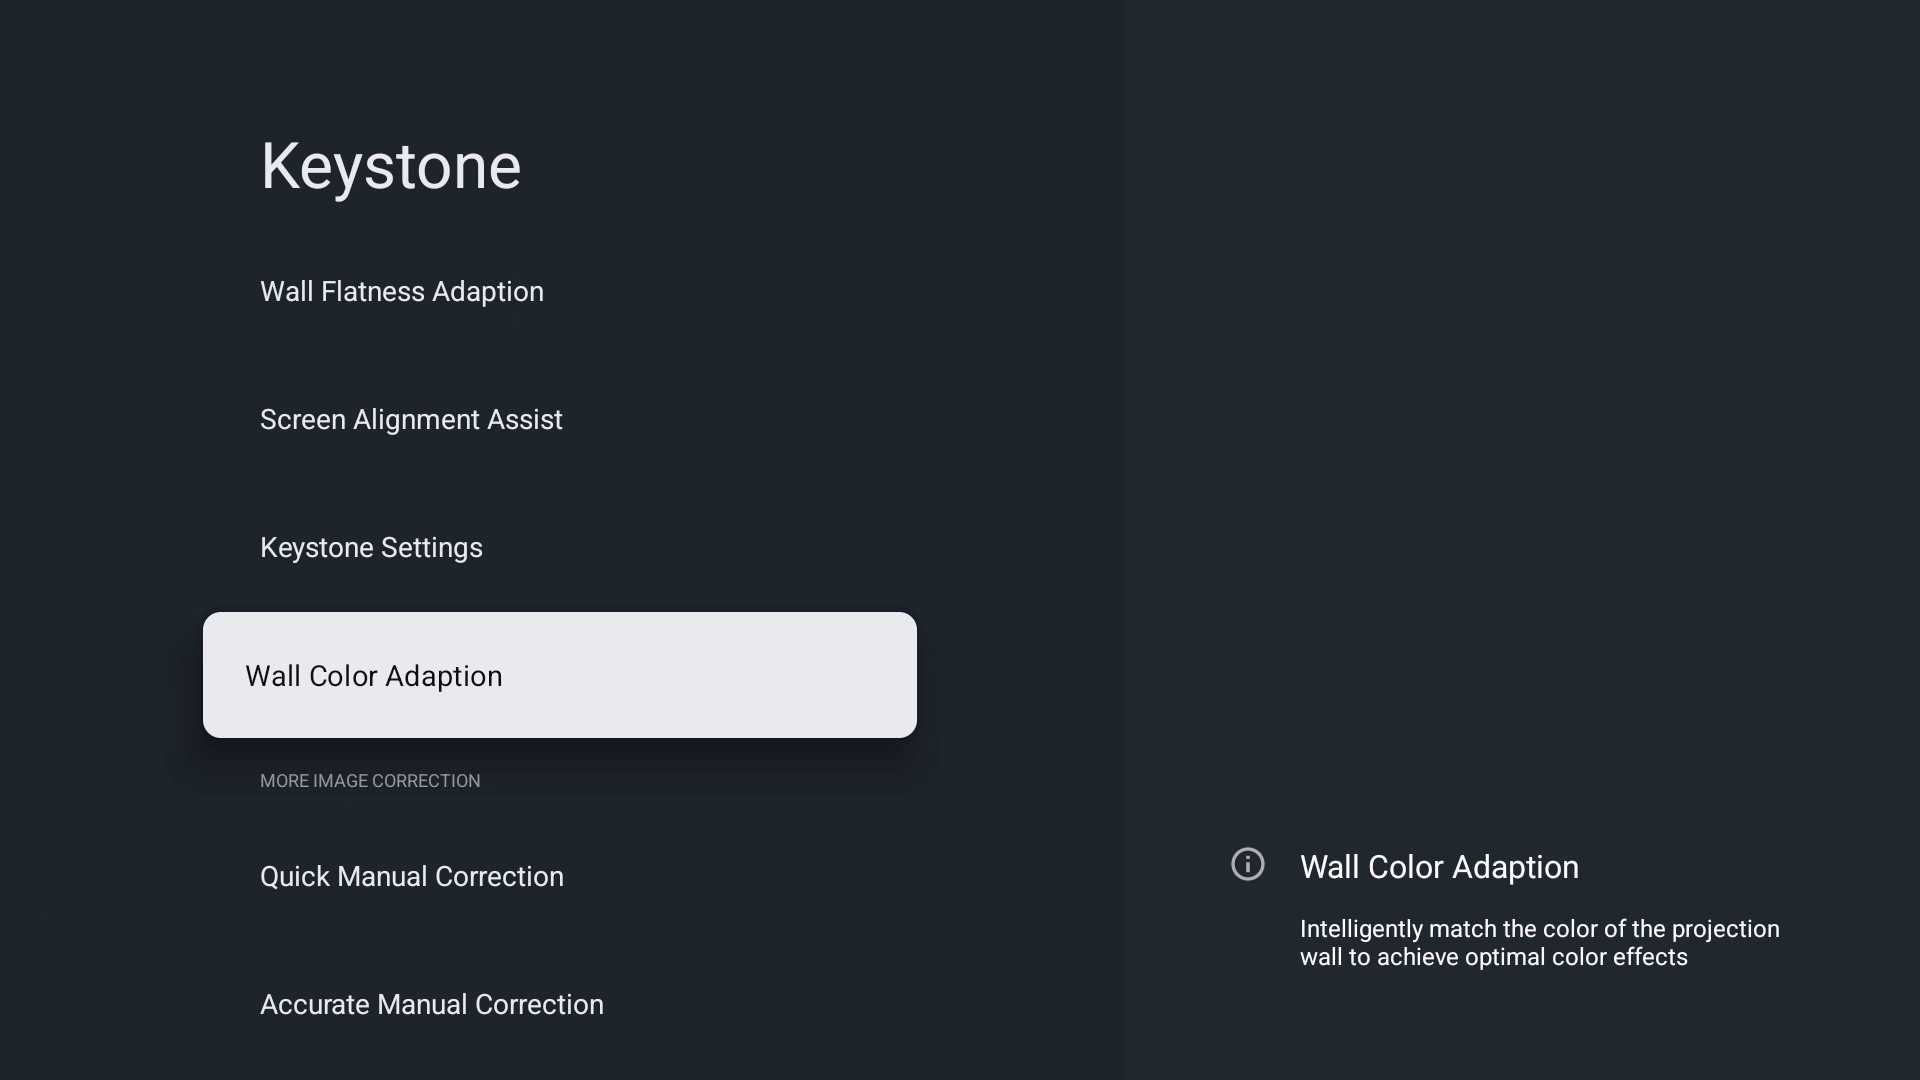This screenshot has width=1920, height=1080.
Task: Open Keystone Settings entry
Action: [x=560, y=547]
